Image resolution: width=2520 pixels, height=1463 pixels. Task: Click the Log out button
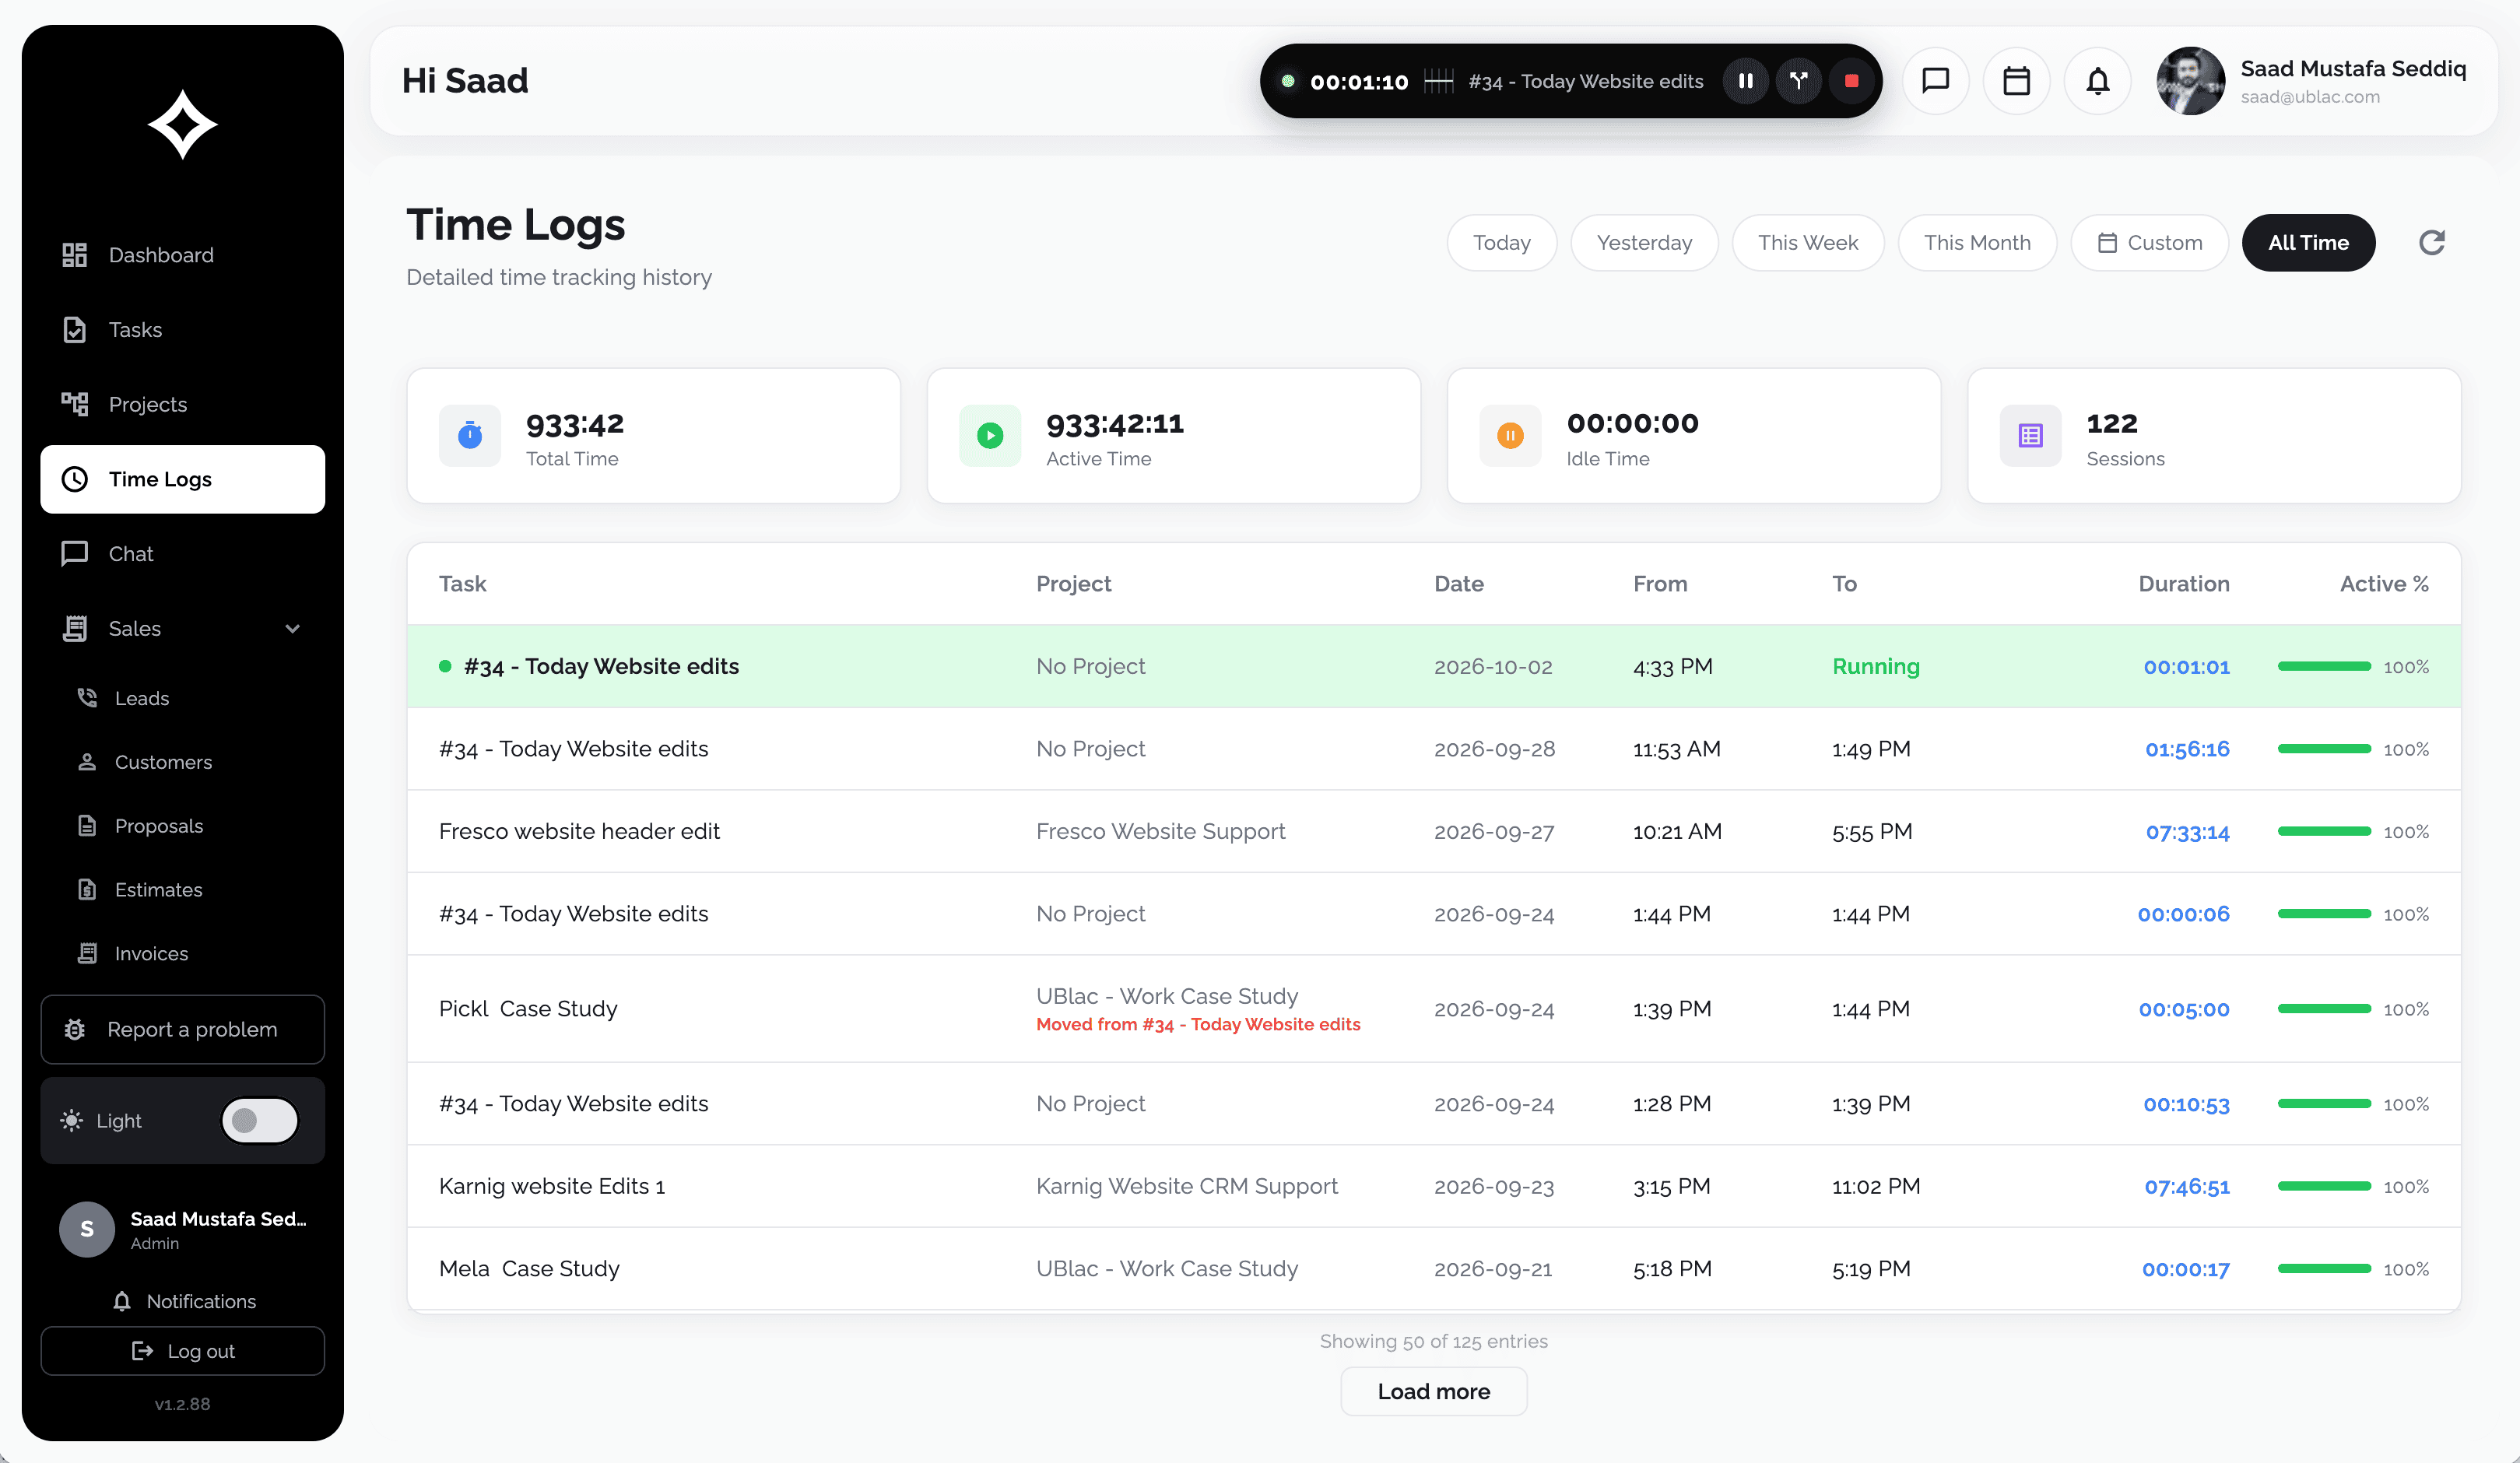[183, 1351]
